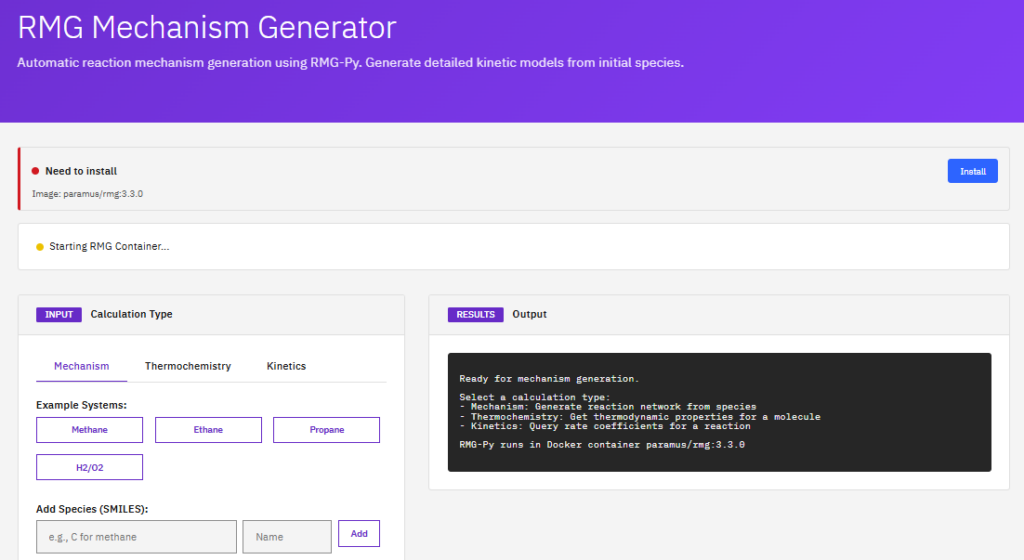Click the blue Install button
Viewport: 1024px width, 560px height.
tap(972, 171)
